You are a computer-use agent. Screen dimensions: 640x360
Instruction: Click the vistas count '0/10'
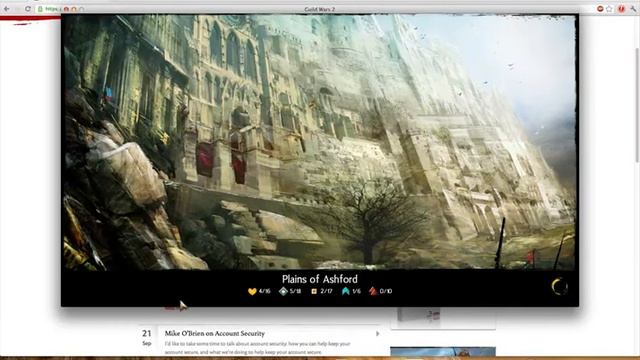pos(386,291)
